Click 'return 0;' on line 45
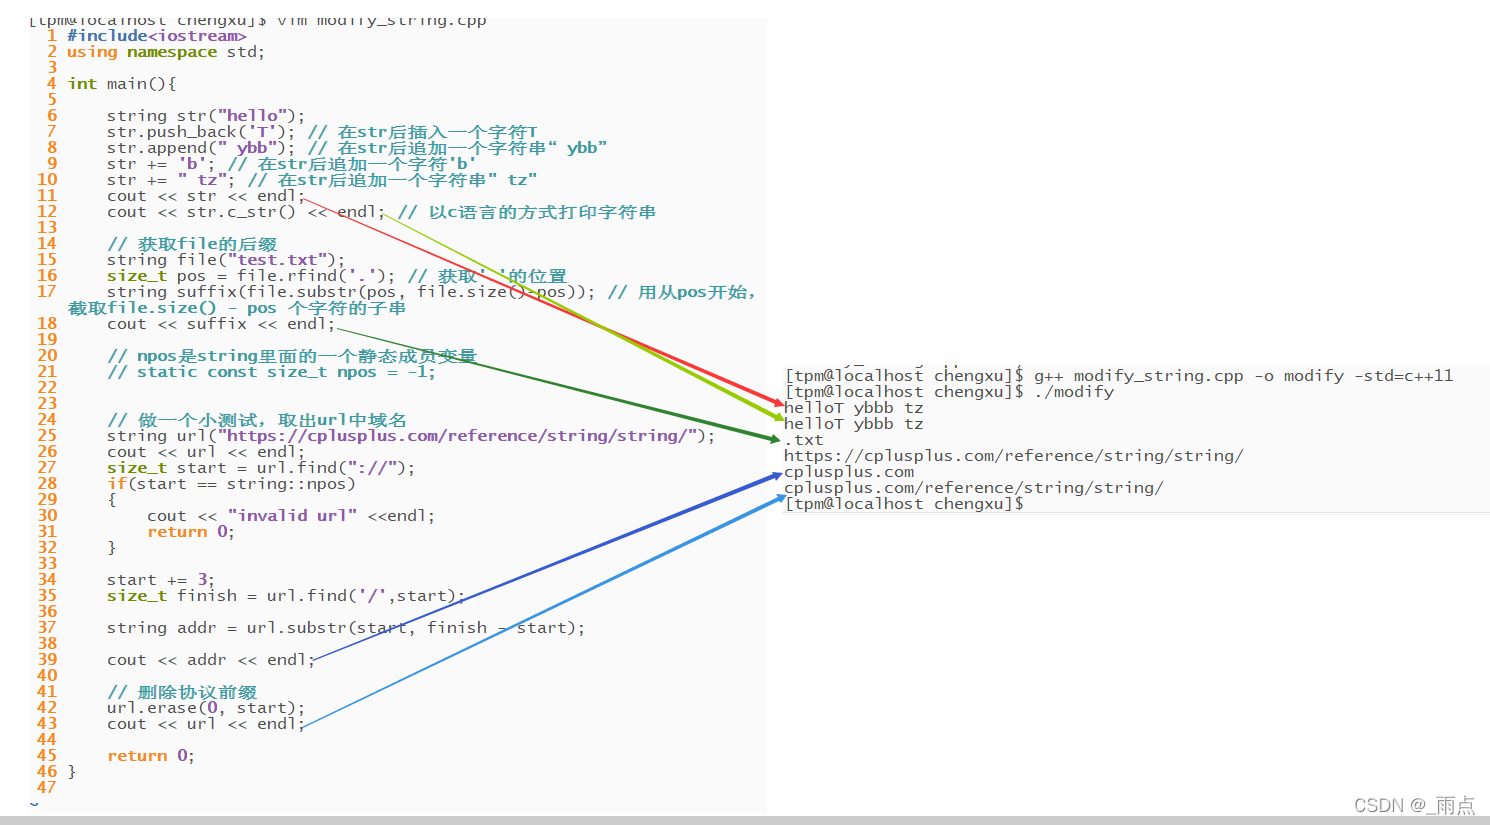Viewport: 1490px width, 825px height. tap(151, 756)
